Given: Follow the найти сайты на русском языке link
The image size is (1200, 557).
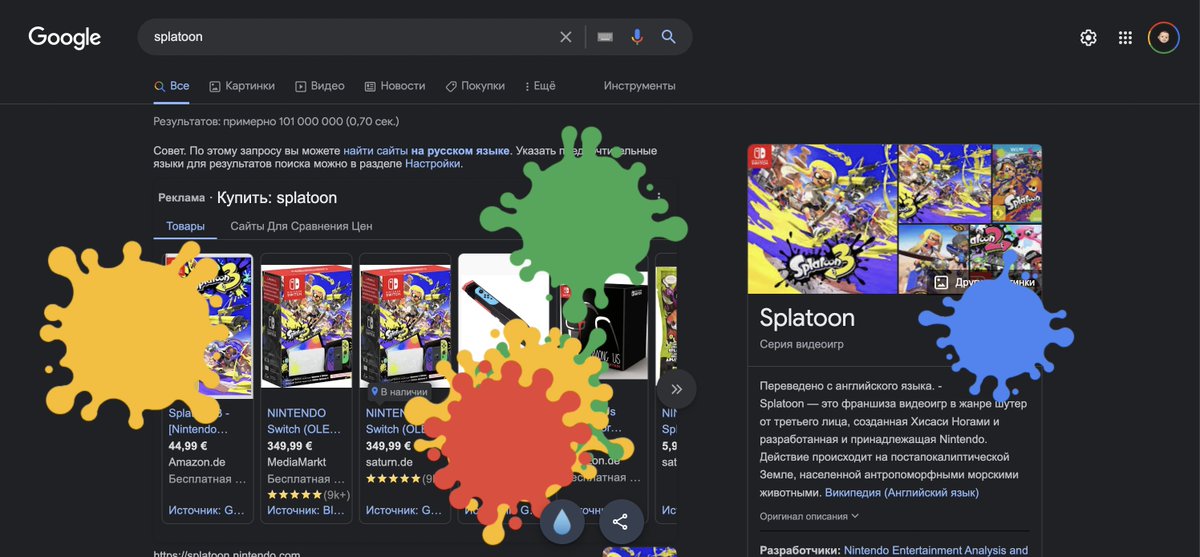Looking at the screenshot, I should pos(427,150).
